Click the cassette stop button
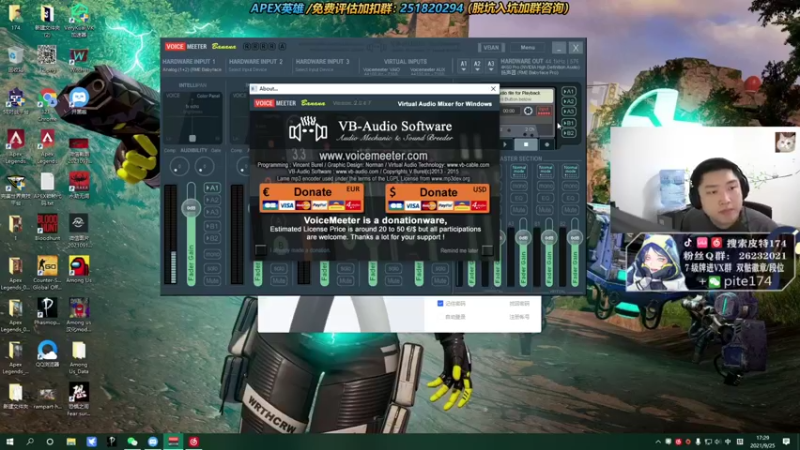Viewport: 800px width, 450px height. click(x=526, y=145)
